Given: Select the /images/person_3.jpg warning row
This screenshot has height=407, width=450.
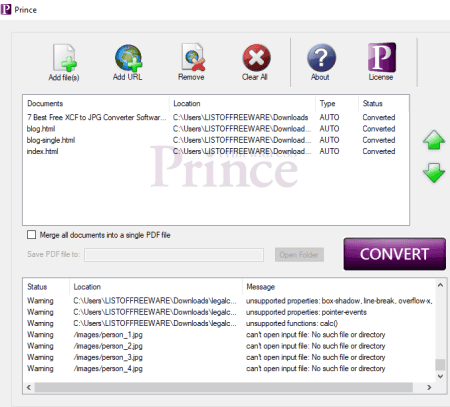Looking at the screenshot, I should 229,357.
